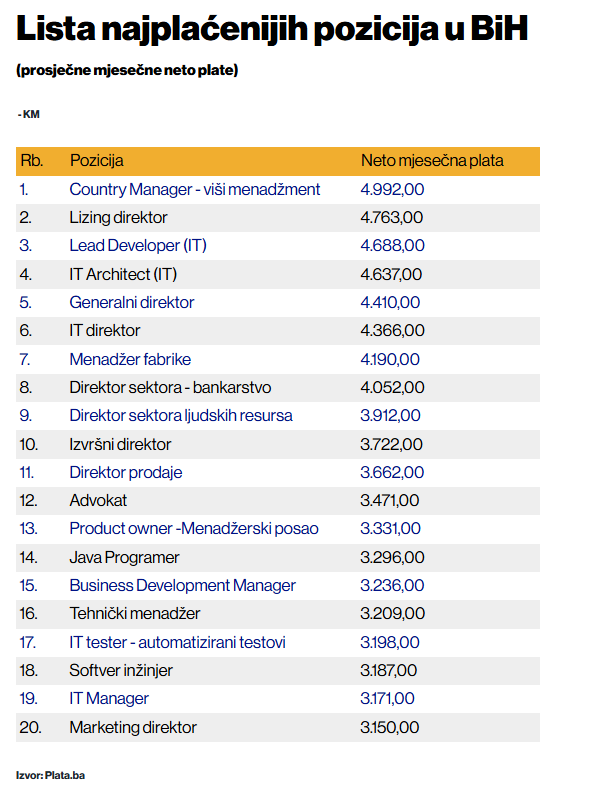The width and height of the screenshot is (601, 795).
Task: Click the 'Direktor prodaje' position
Action: coord(125,472)
